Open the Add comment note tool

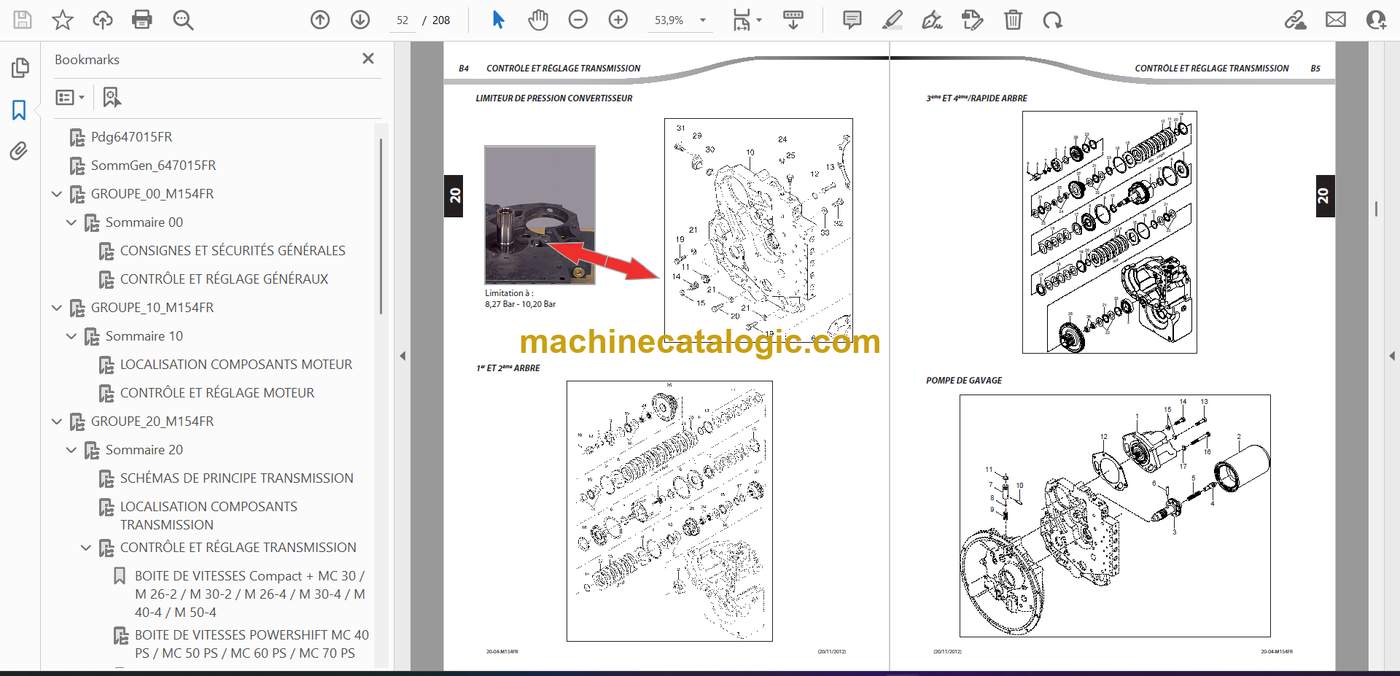(852, 20)
